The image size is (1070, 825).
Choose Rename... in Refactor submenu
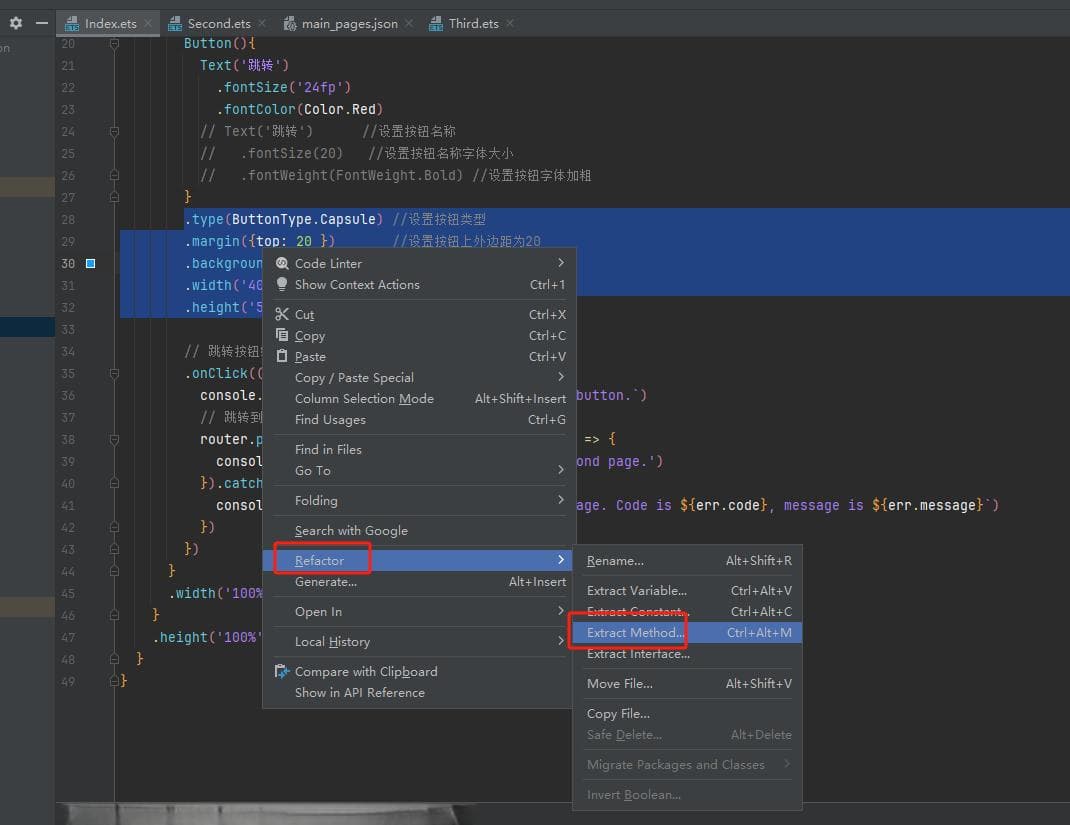687,561
